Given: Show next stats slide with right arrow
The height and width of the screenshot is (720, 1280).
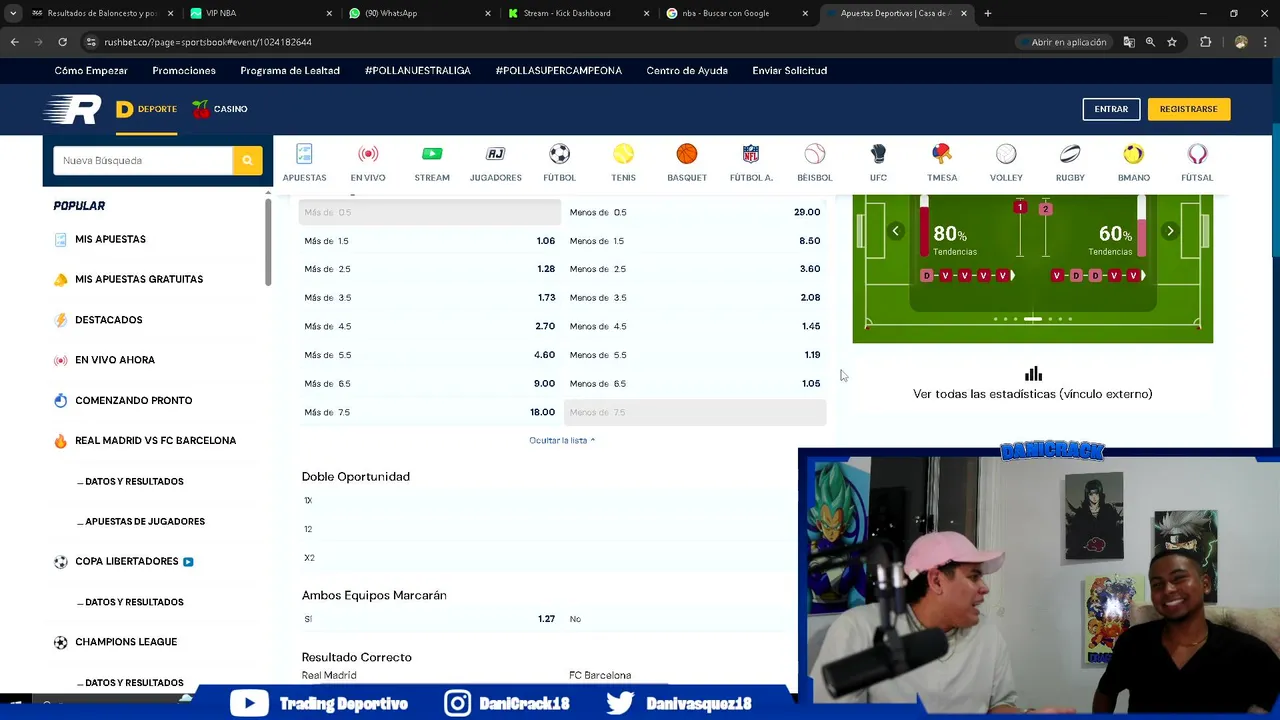Looking at the screenshot, I should 1170,231.
